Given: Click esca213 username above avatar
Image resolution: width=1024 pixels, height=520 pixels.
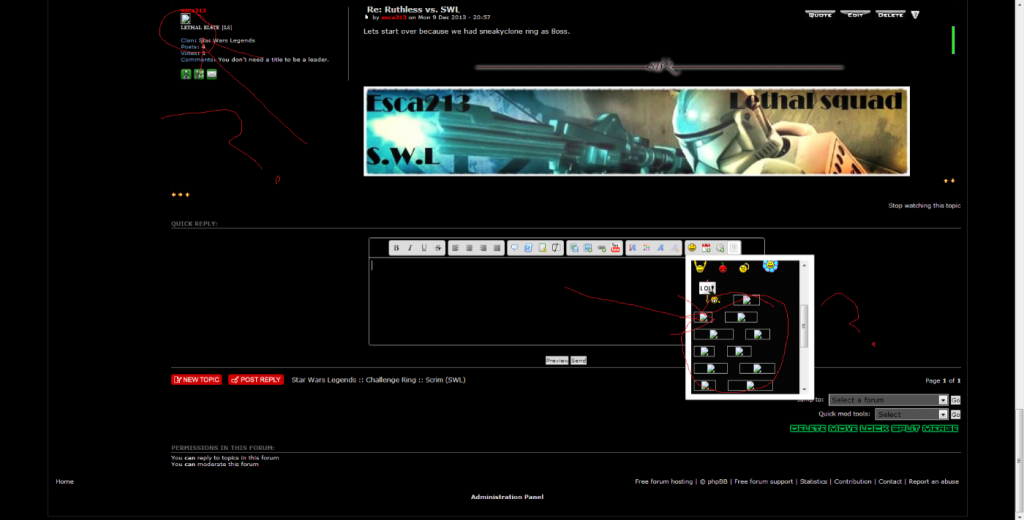Looking at the screenshot, I should pos(193,10).
